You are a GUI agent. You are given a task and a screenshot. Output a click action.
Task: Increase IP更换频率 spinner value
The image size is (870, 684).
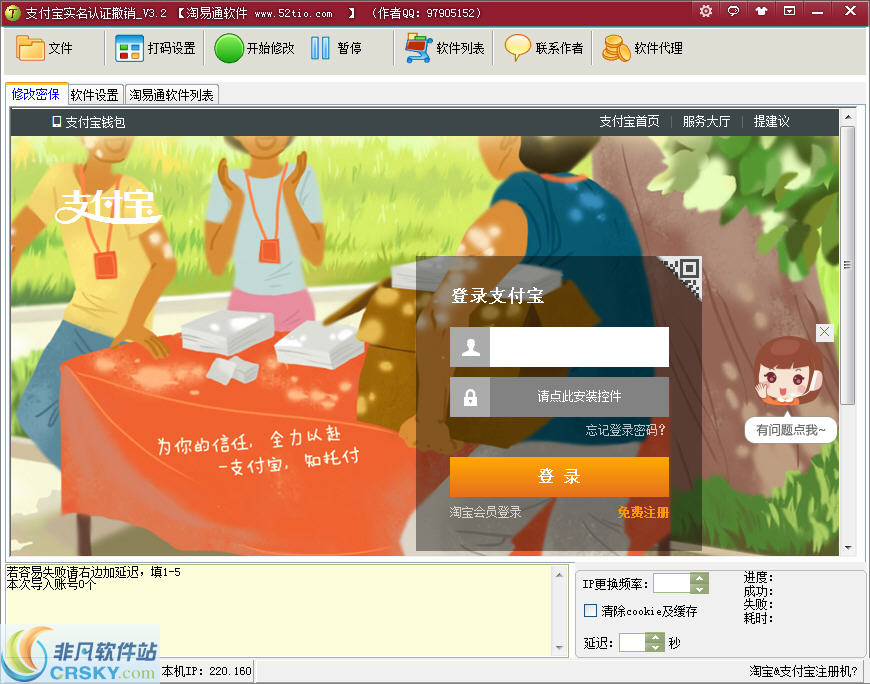click(699, 578)
